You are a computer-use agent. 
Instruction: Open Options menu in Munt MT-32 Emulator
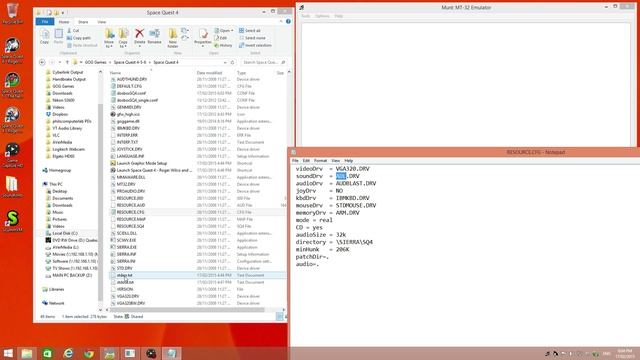[322, 16]
